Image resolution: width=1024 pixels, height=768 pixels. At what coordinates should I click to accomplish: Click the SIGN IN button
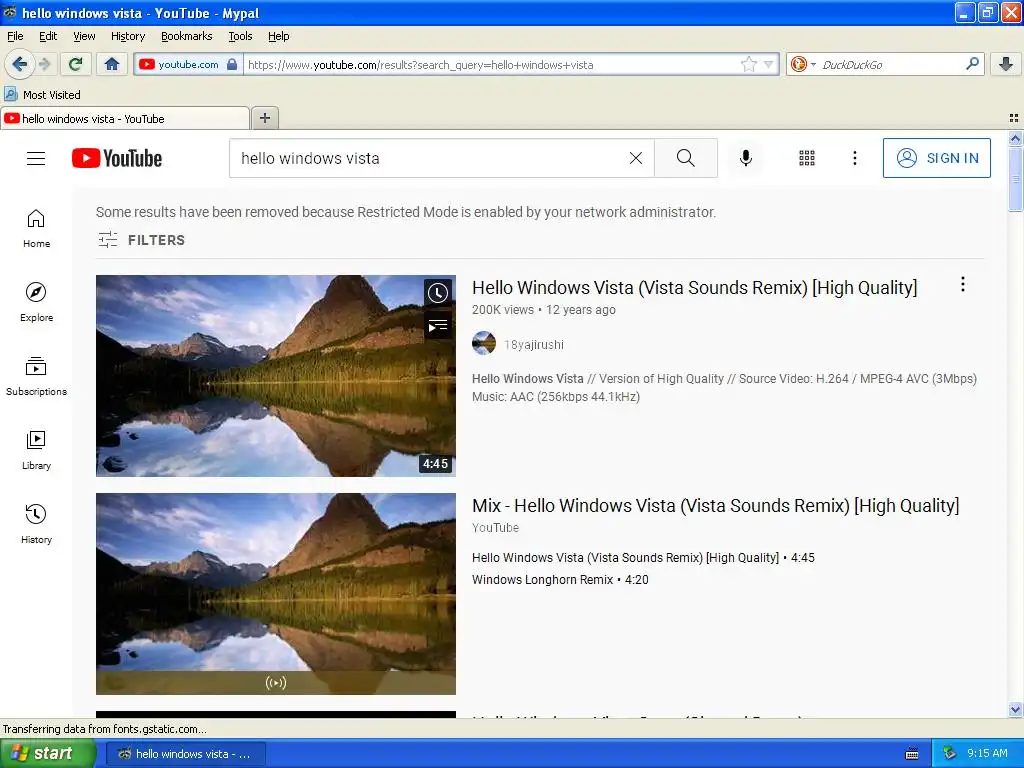pos(936,158)
